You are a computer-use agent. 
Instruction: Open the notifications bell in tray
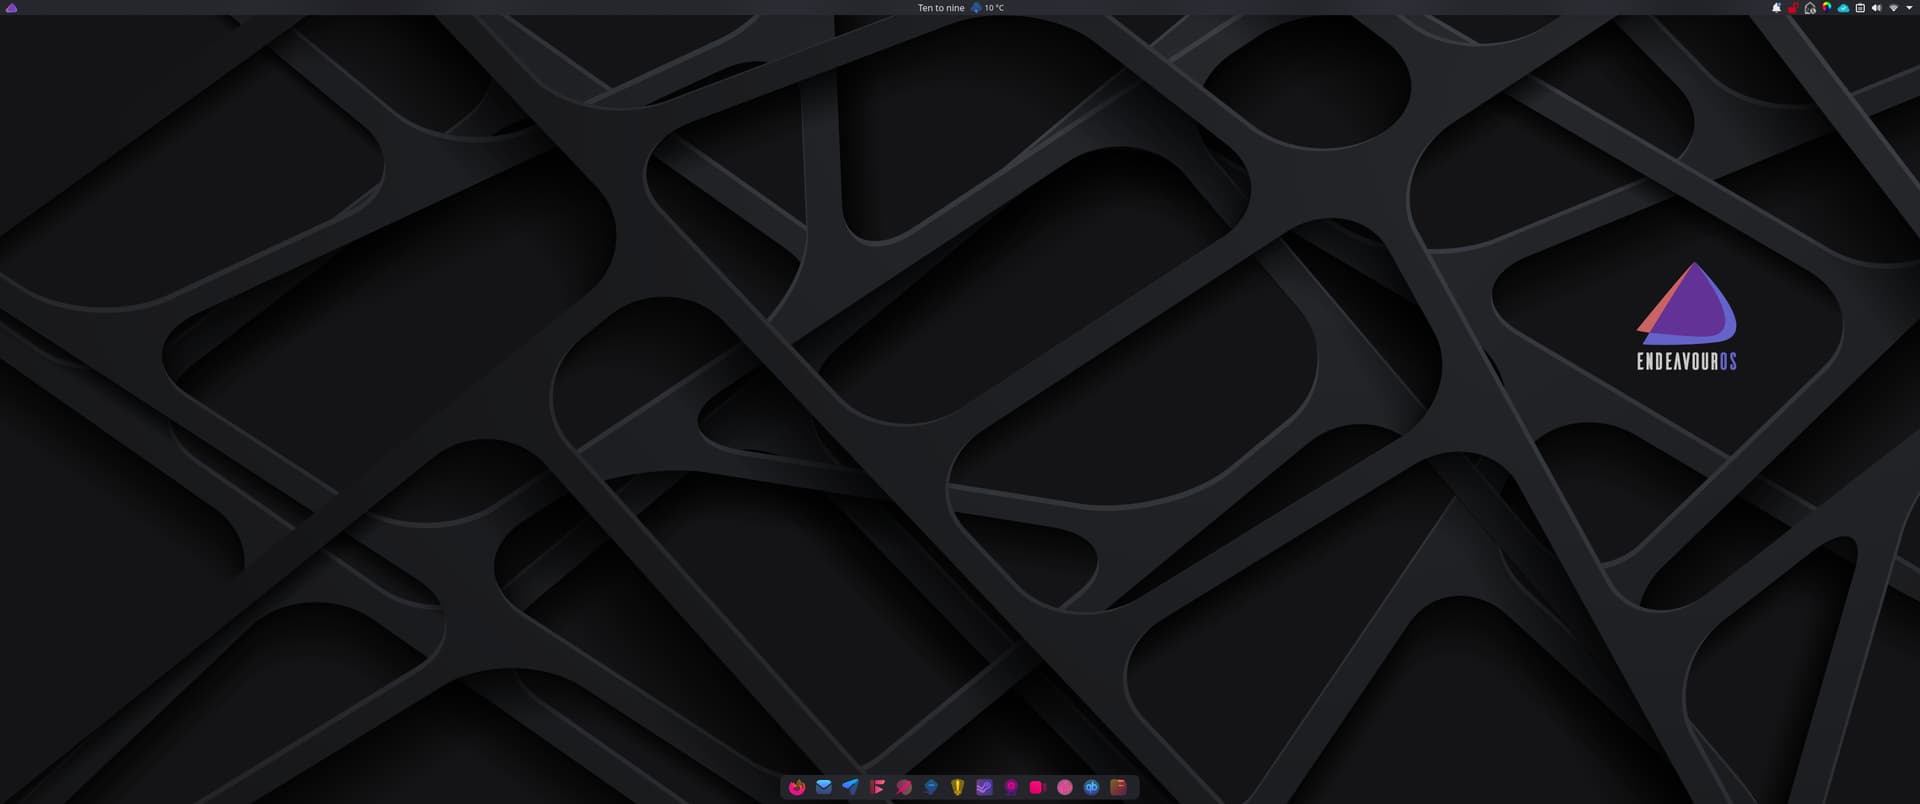pyautogui.click(x=1776, y=8)
